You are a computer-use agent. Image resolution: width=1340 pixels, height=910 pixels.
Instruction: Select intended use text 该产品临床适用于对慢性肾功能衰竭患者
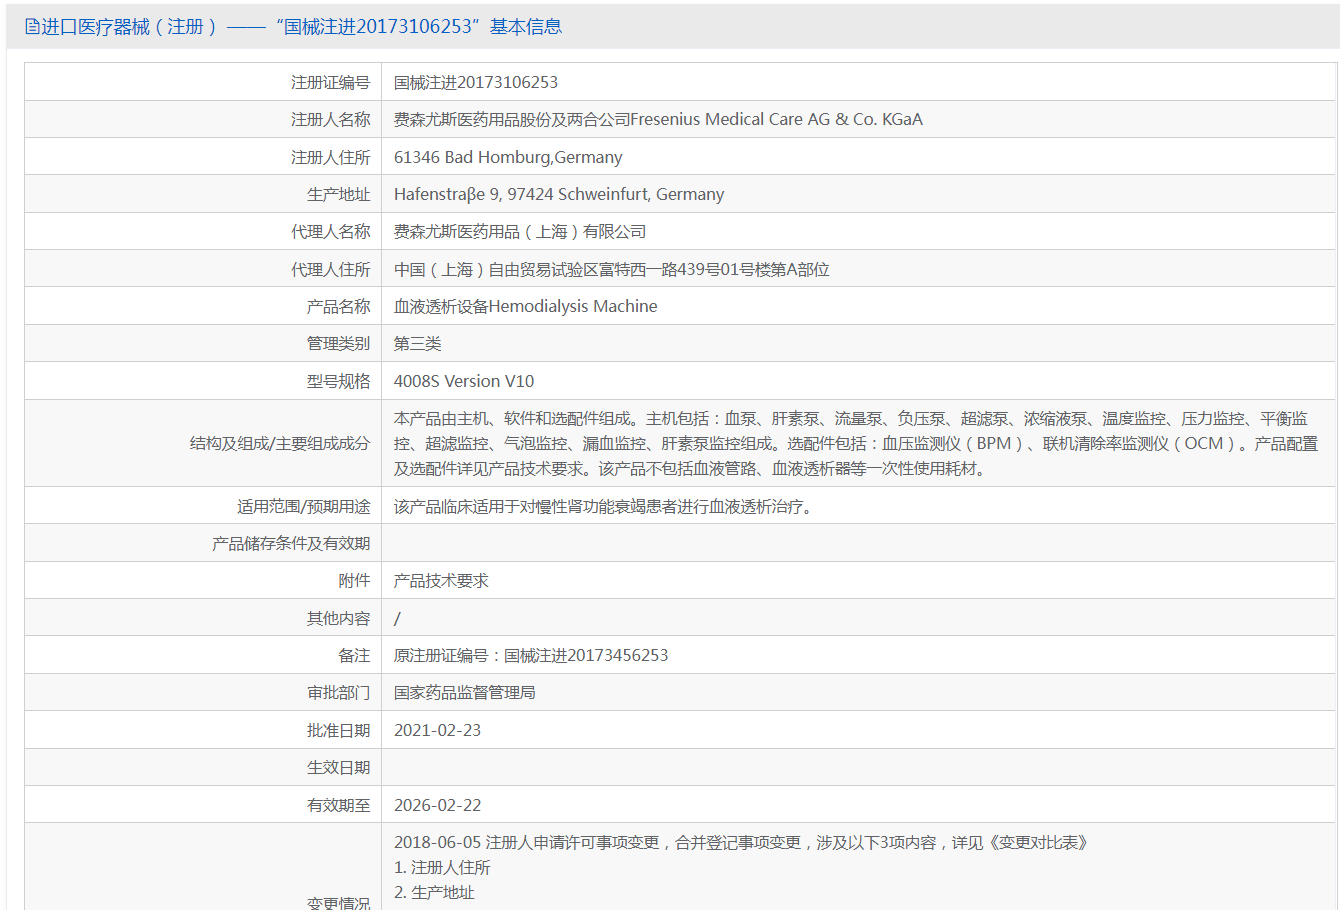click(605, 506)
